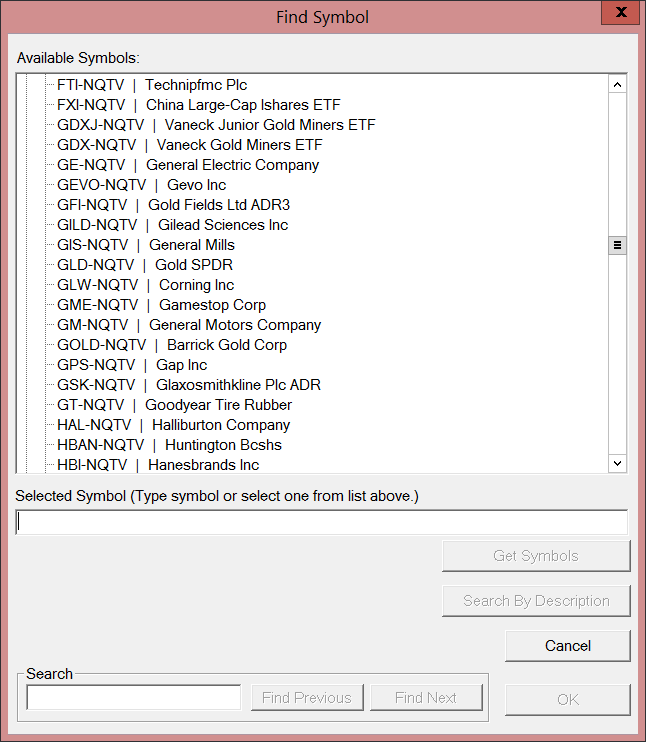Viewport: 646px width, 742px height.
Task: Choose GDXJ-NQTV Vaneck Junior Gold Miners ETF
Action: click(x=216, y=125)
